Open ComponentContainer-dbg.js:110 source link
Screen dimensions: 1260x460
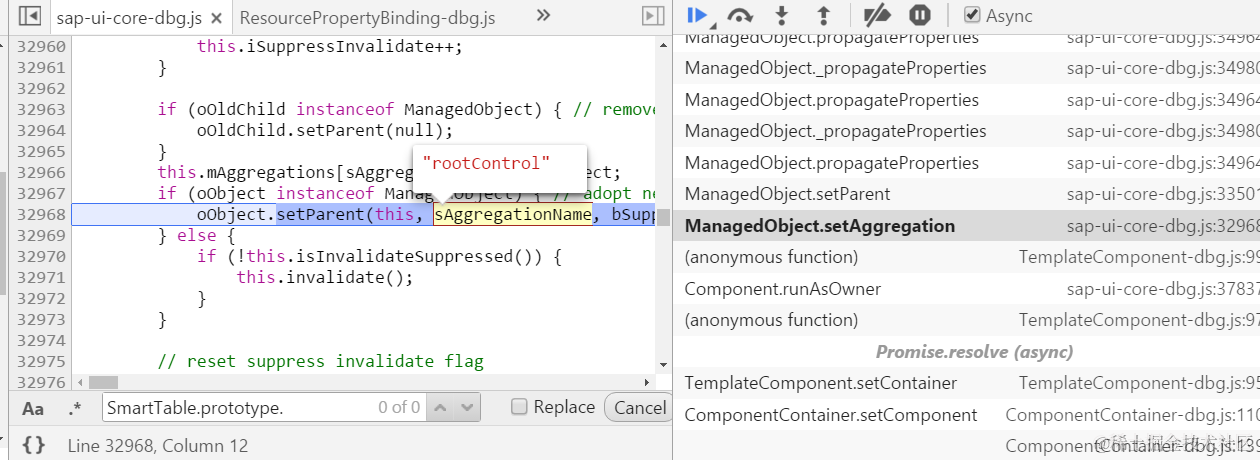point(1132,415)
